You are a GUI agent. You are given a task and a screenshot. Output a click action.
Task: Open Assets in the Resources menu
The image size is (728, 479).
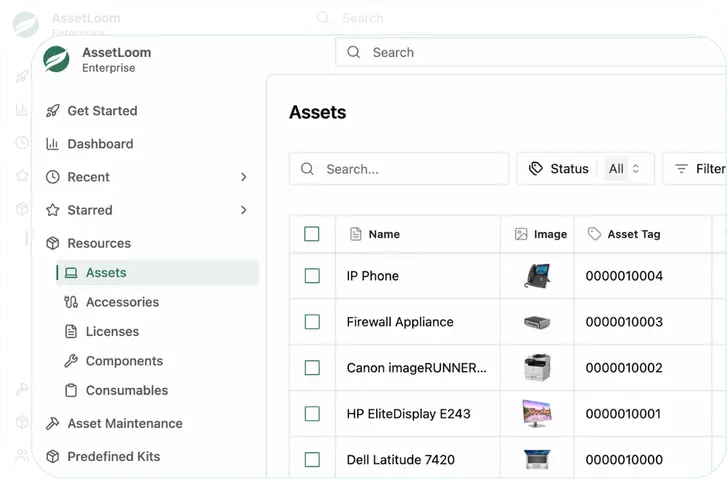coord(106,273)
